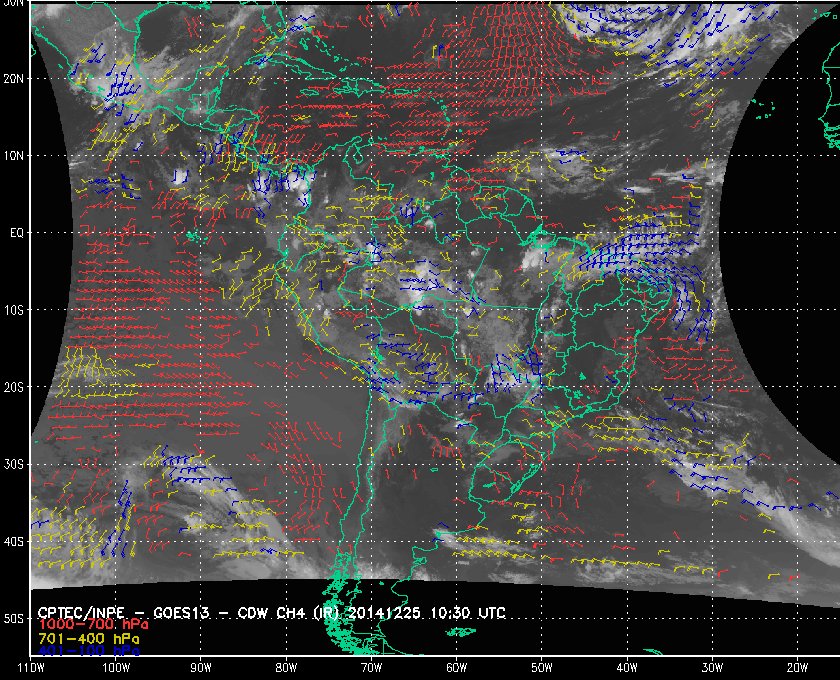
Task: Click the 60W longitude label
Action: (456, 668)
